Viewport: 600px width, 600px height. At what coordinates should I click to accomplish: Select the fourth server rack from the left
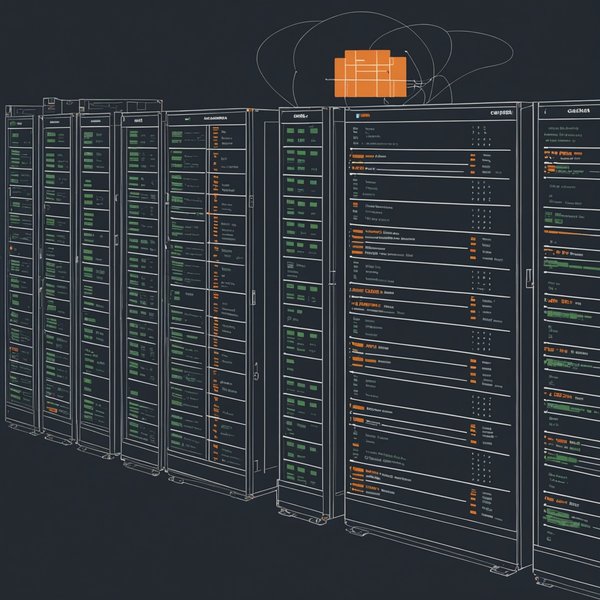tap(140, 280)
